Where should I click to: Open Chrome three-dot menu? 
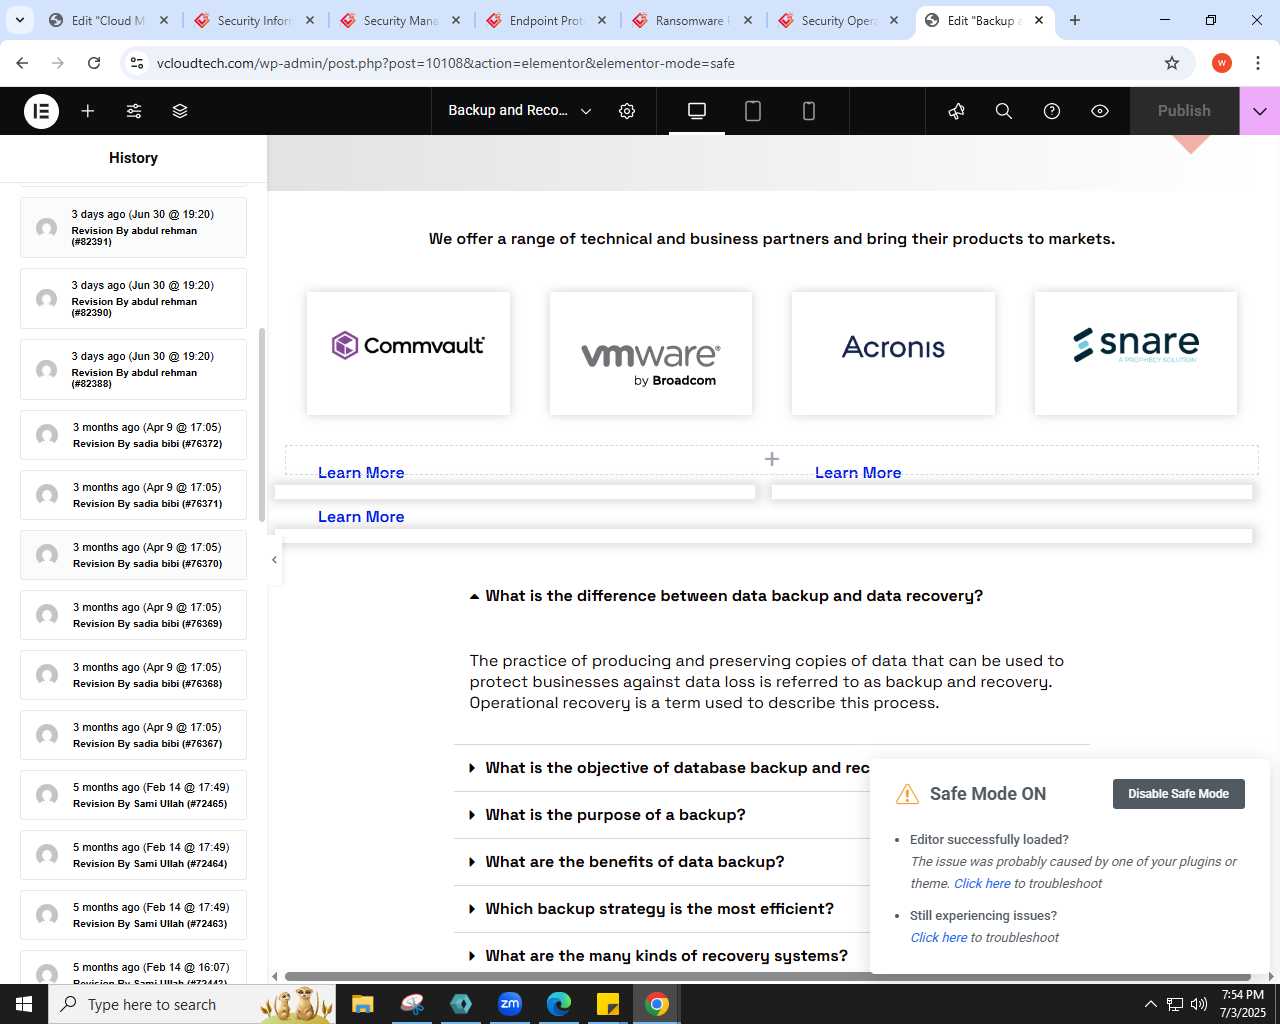1258,63
